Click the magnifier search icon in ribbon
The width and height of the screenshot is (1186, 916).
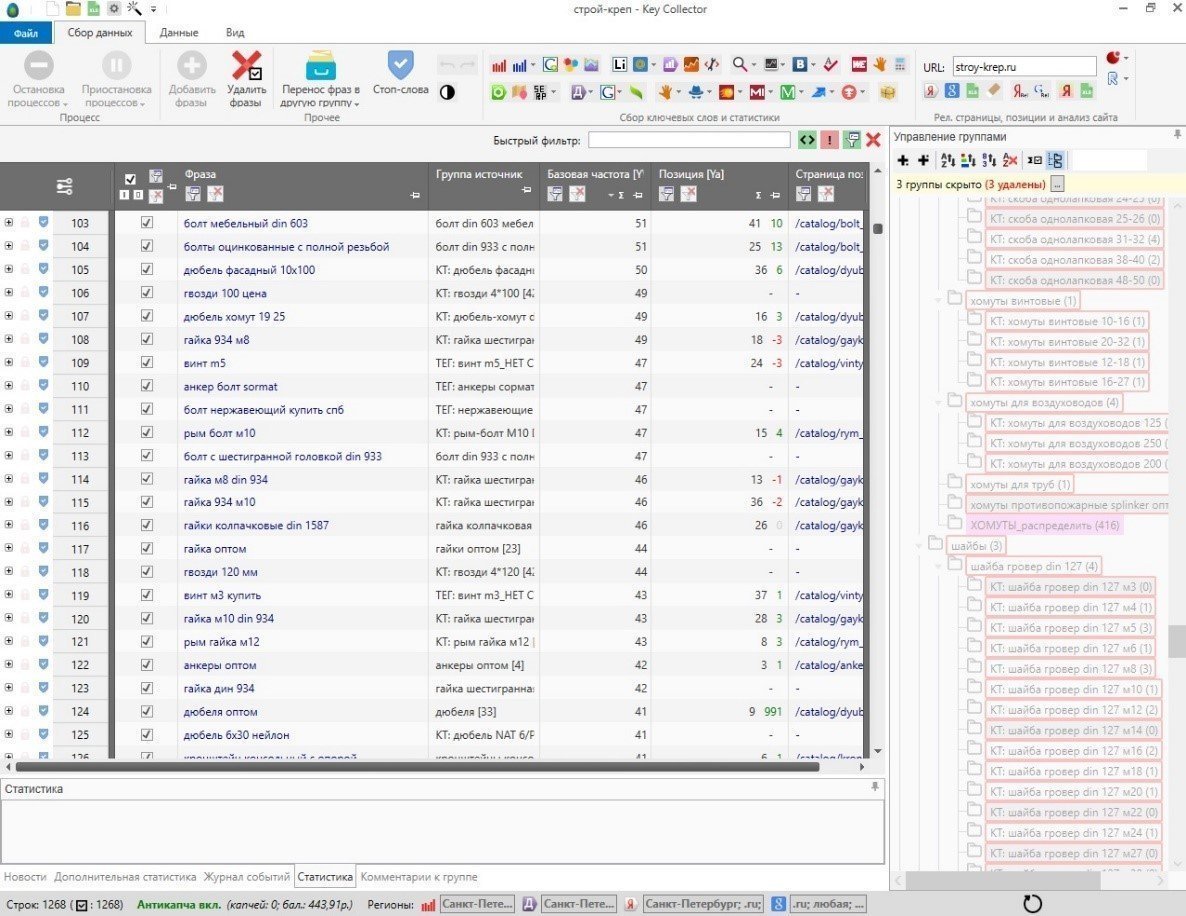739,65
